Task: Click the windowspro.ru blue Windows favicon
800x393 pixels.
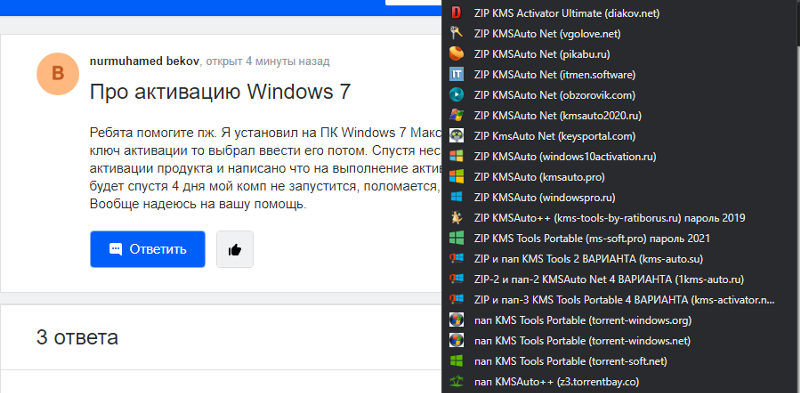Action: 456,197
